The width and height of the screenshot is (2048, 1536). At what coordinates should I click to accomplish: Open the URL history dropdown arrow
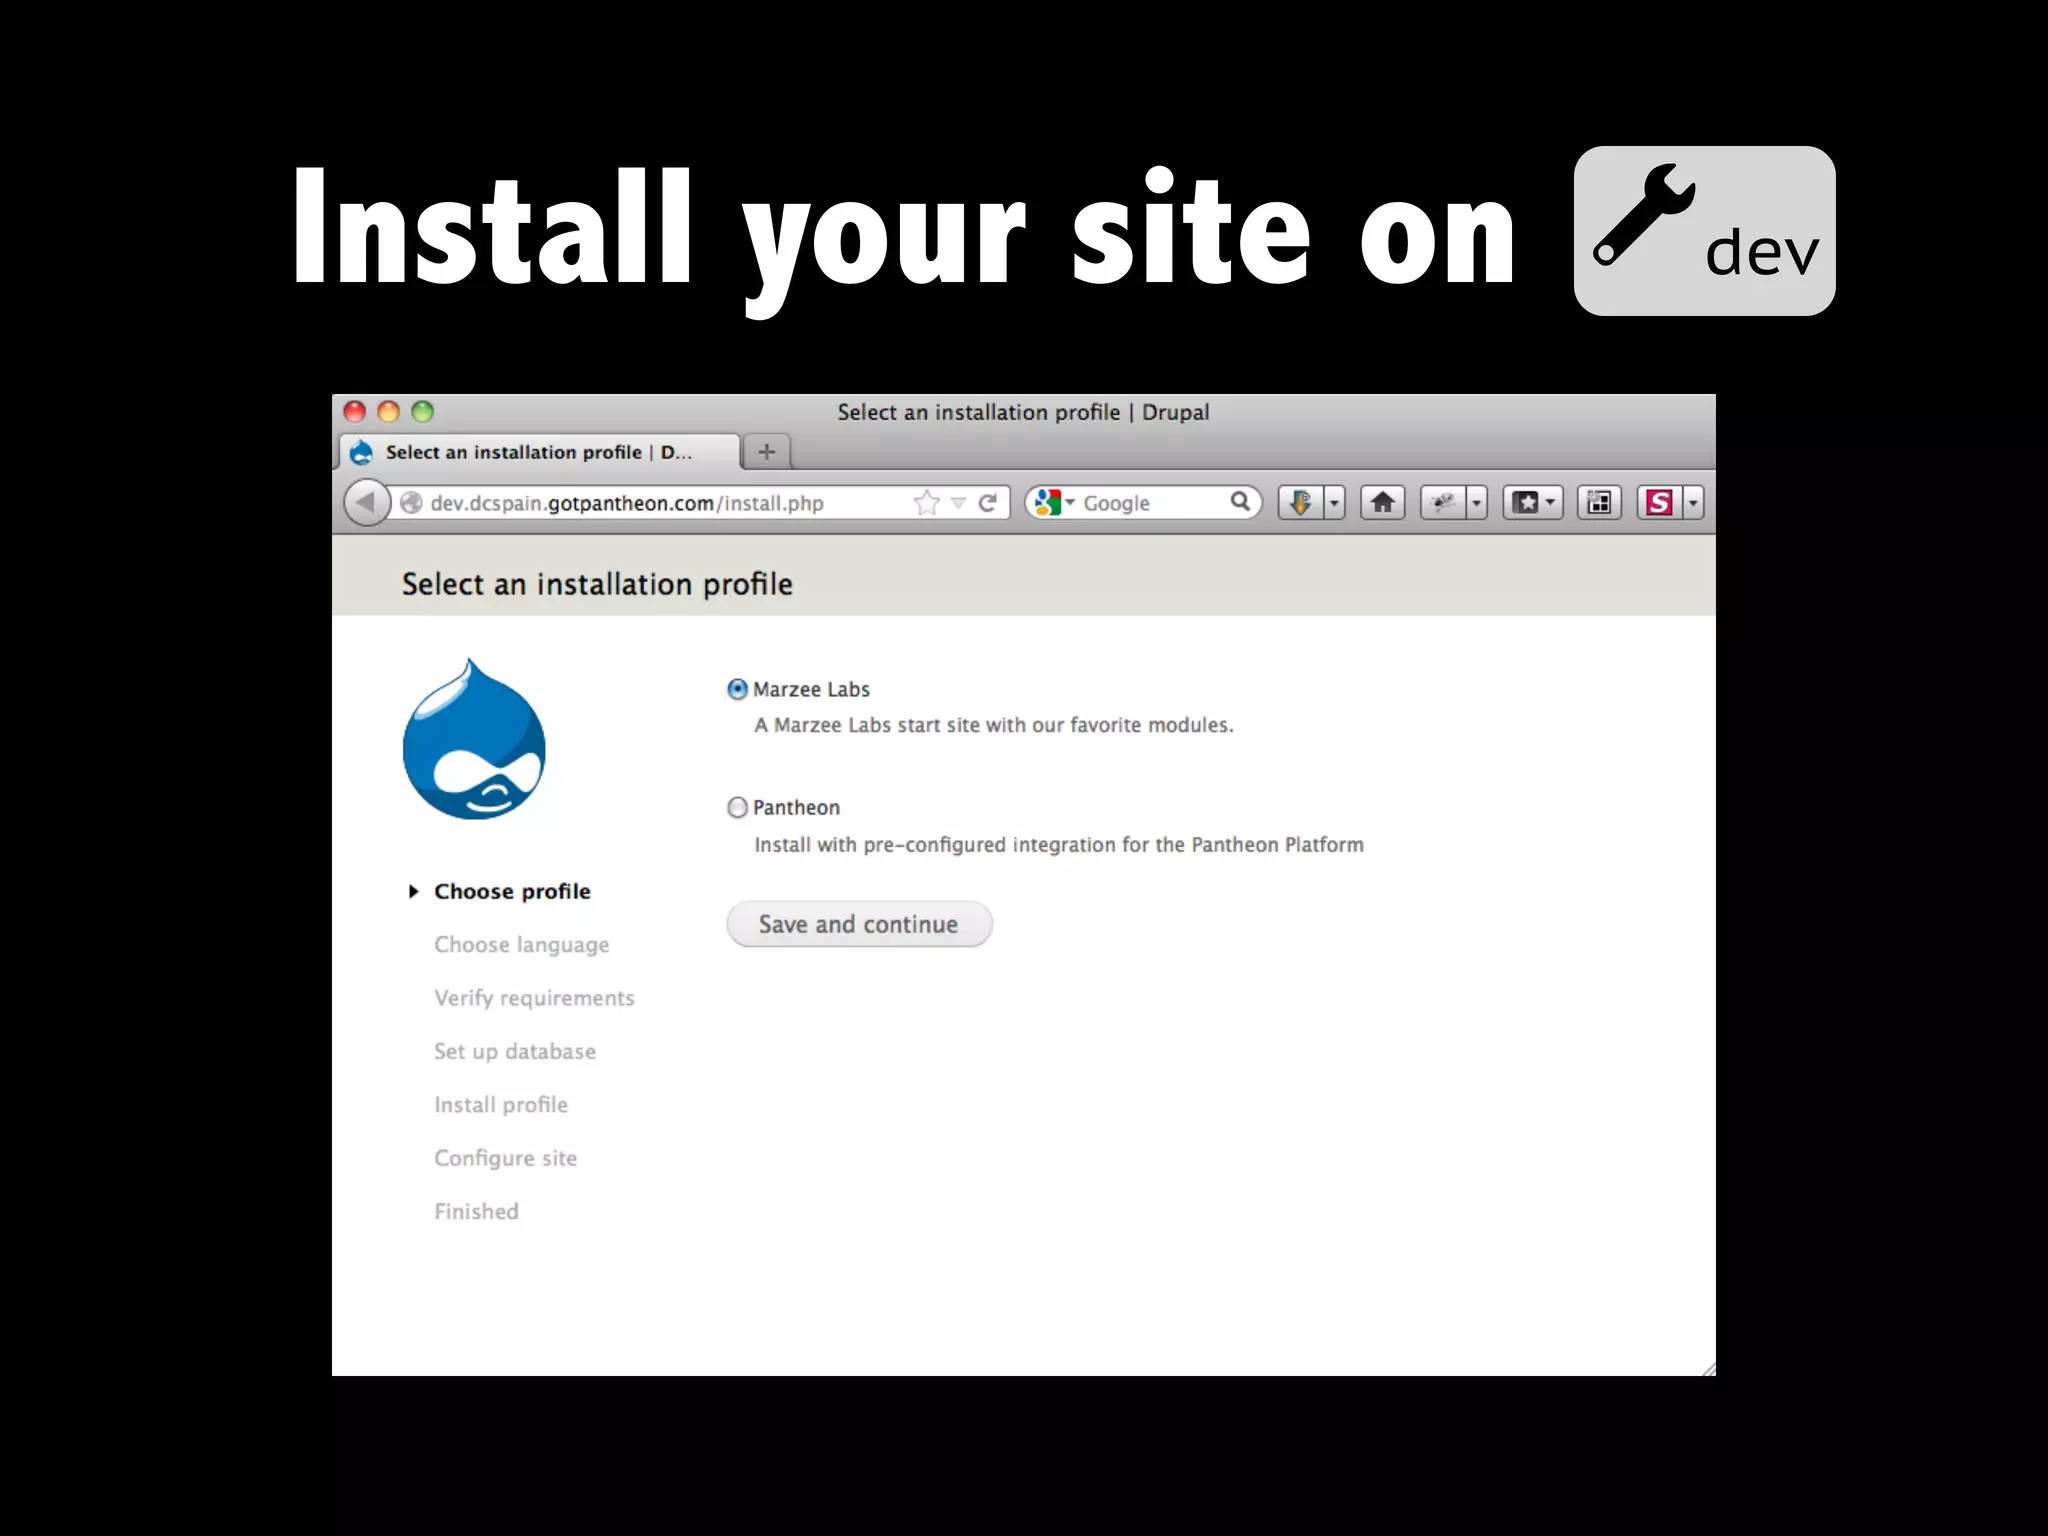point(958,503)
